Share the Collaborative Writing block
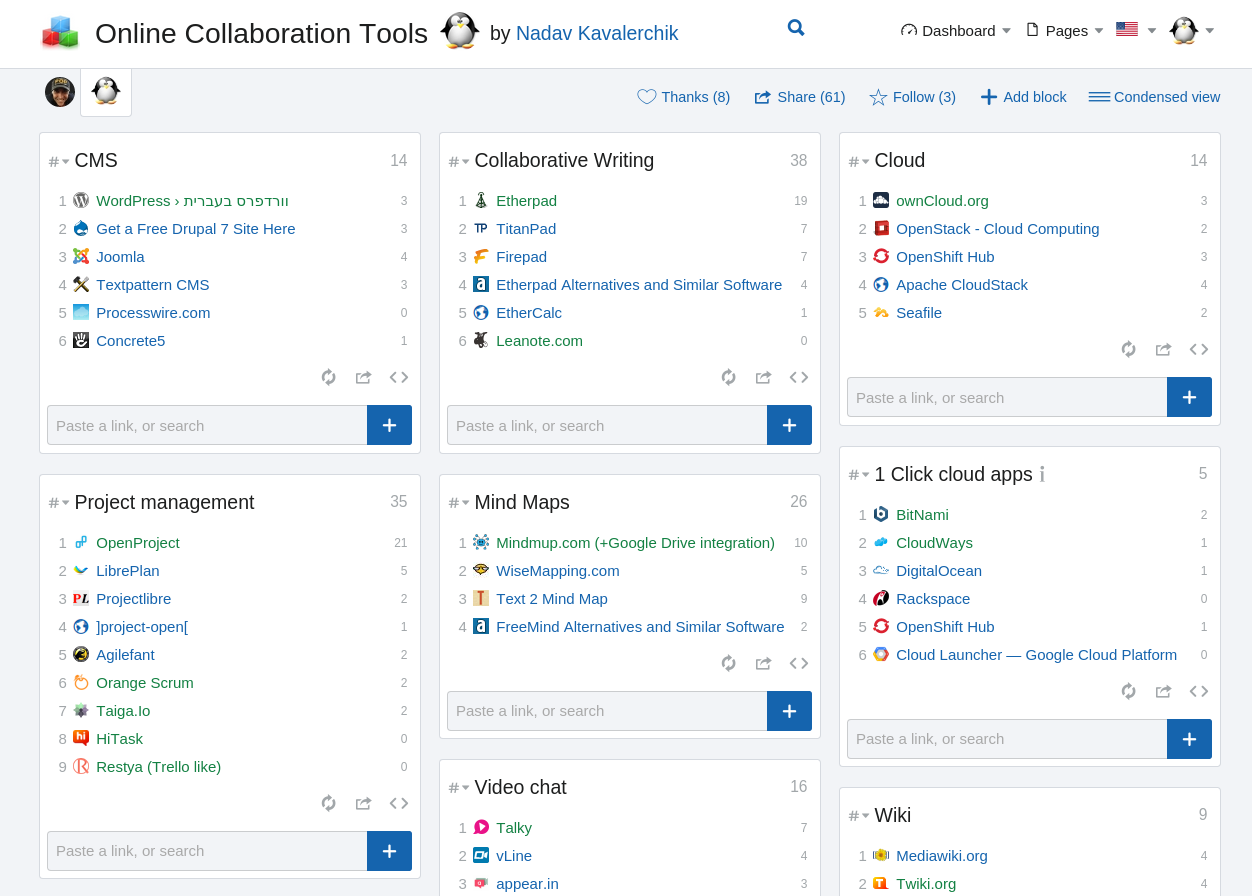Viewport: 1252px width, 896px height. pyautogui.click(x=764, y=377)
